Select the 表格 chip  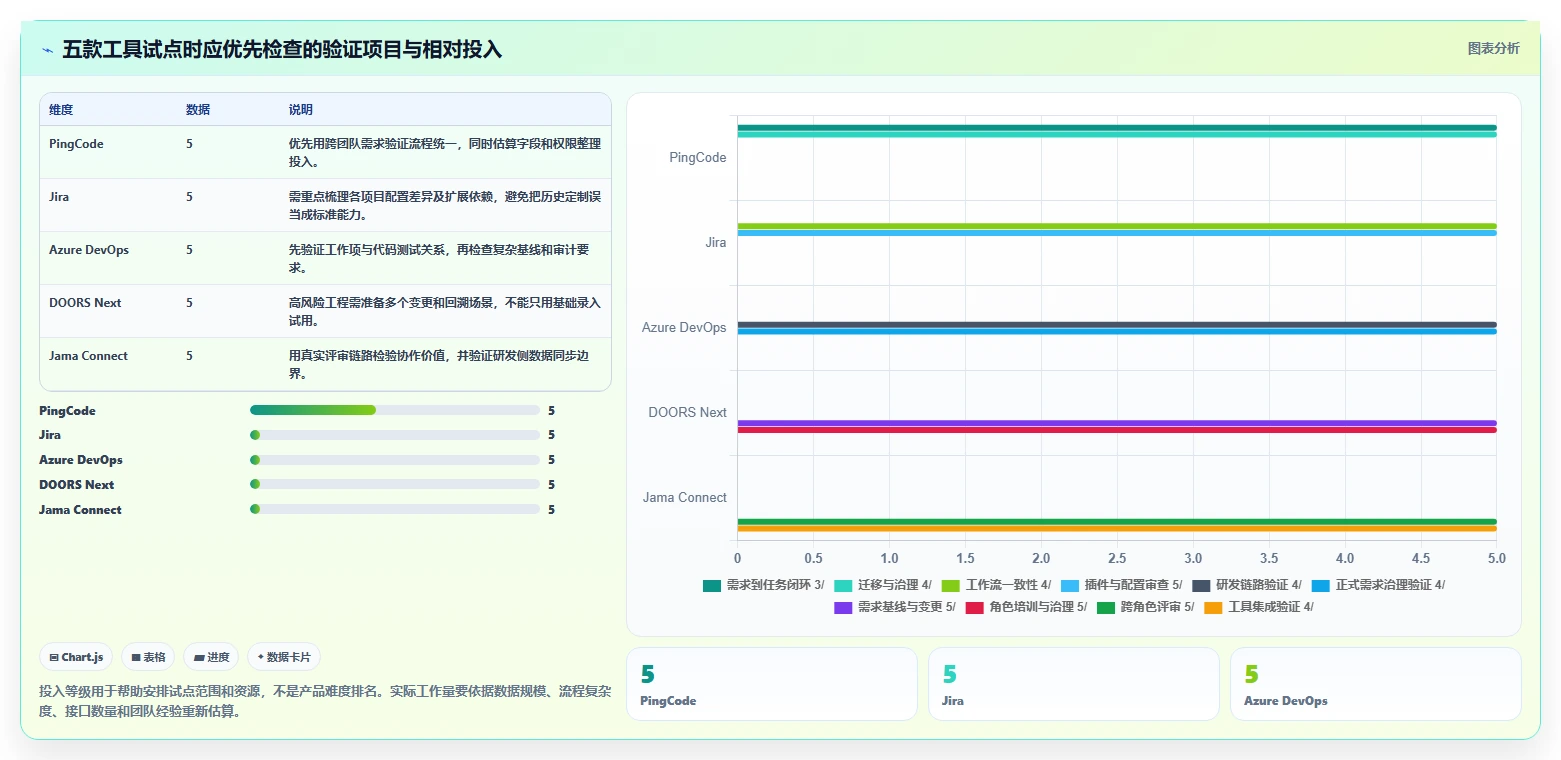click(x=148, y=657)
